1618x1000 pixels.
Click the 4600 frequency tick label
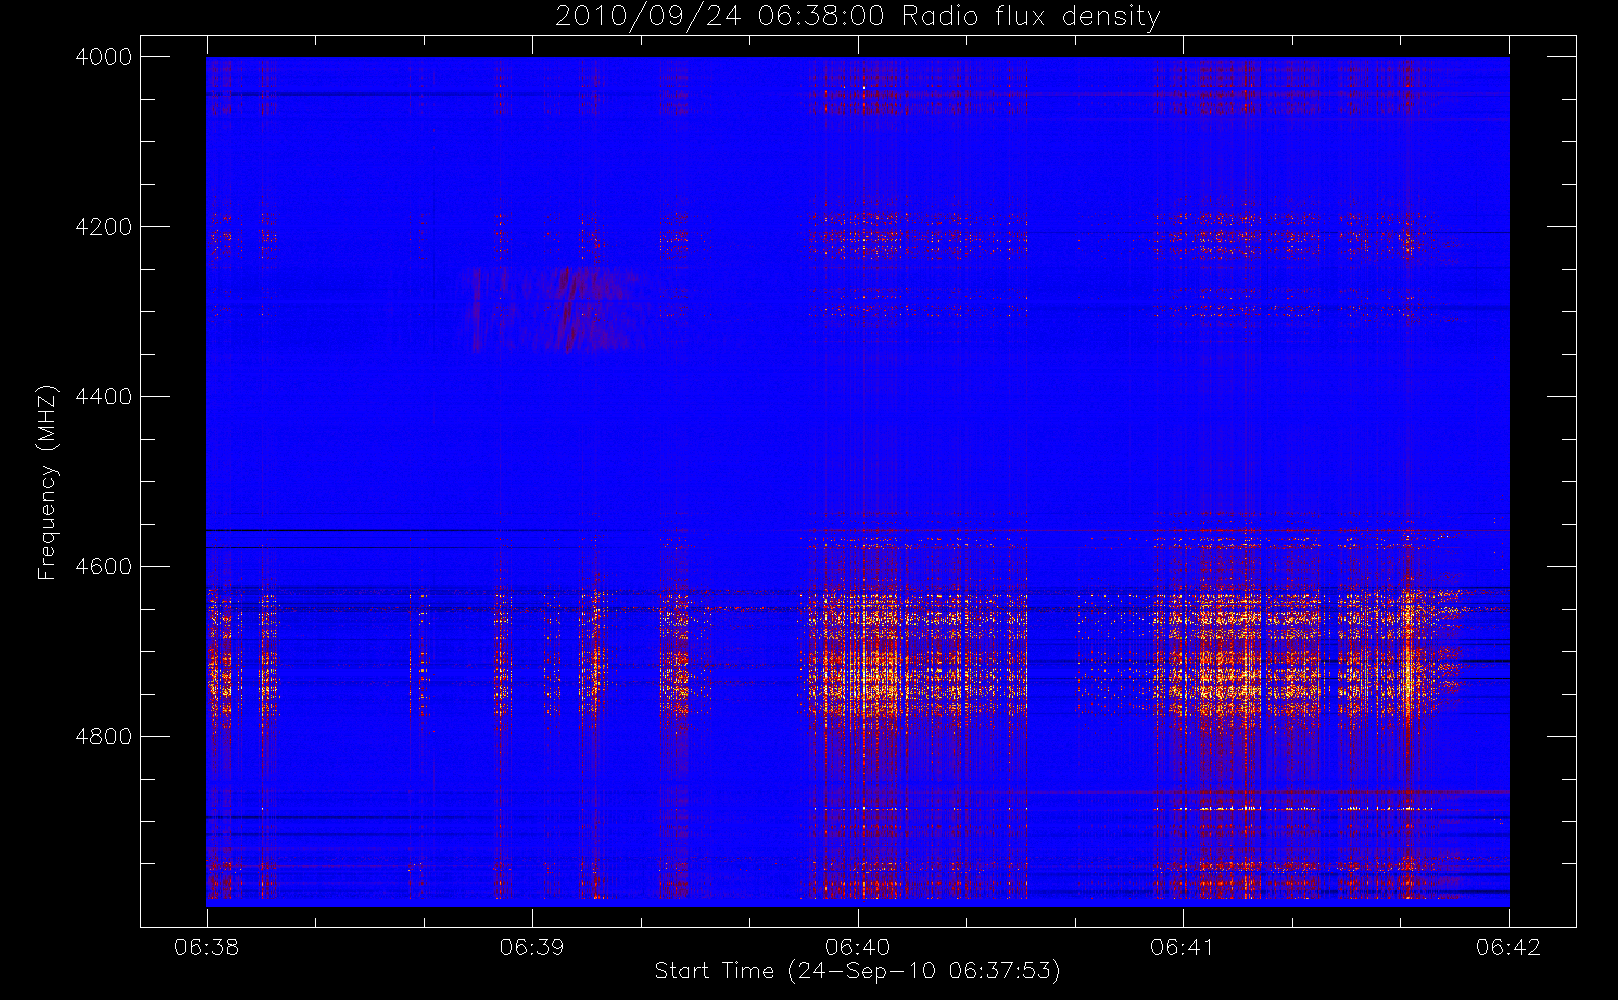pos(104,567)
